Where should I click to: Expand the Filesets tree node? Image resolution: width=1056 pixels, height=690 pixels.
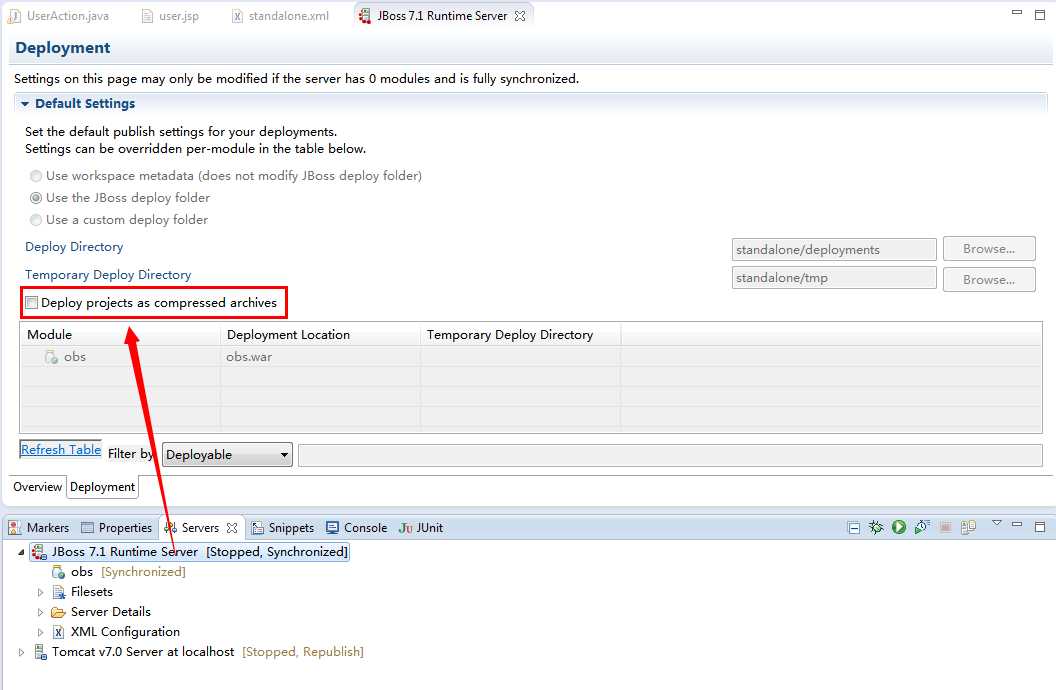pos(40,592)
